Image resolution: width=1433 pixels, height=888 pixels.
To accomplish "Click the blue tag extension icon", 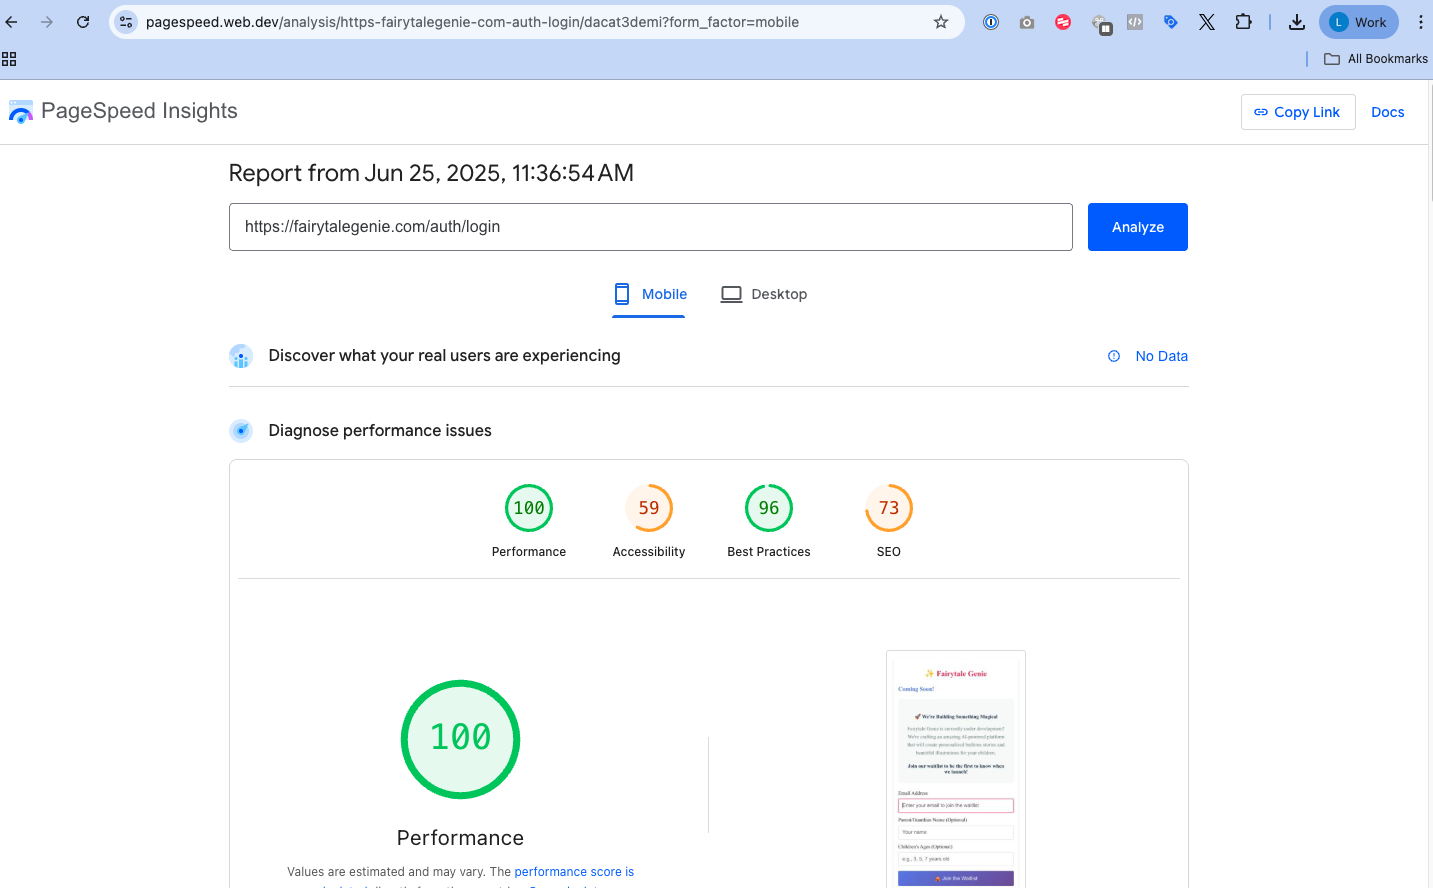I will pos(1171,22).
